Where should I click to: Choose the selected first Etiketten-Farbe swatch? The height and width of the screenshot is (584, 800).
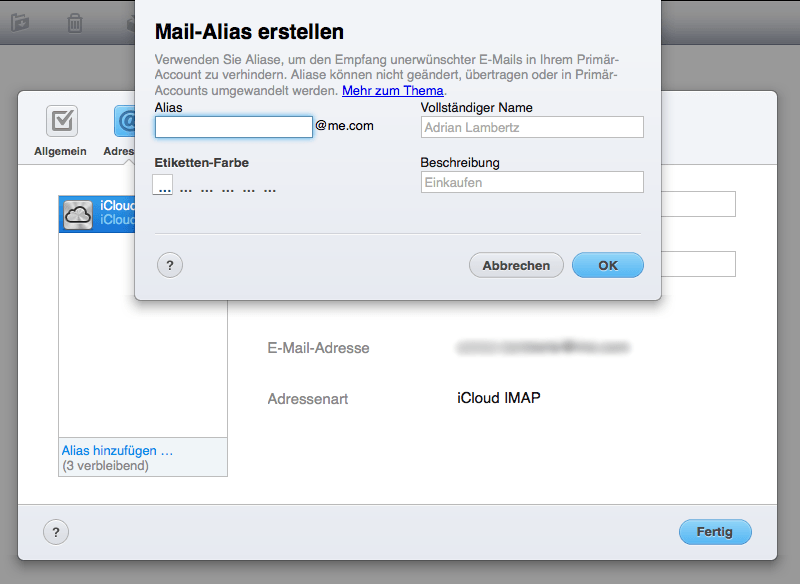pos(163,185)
